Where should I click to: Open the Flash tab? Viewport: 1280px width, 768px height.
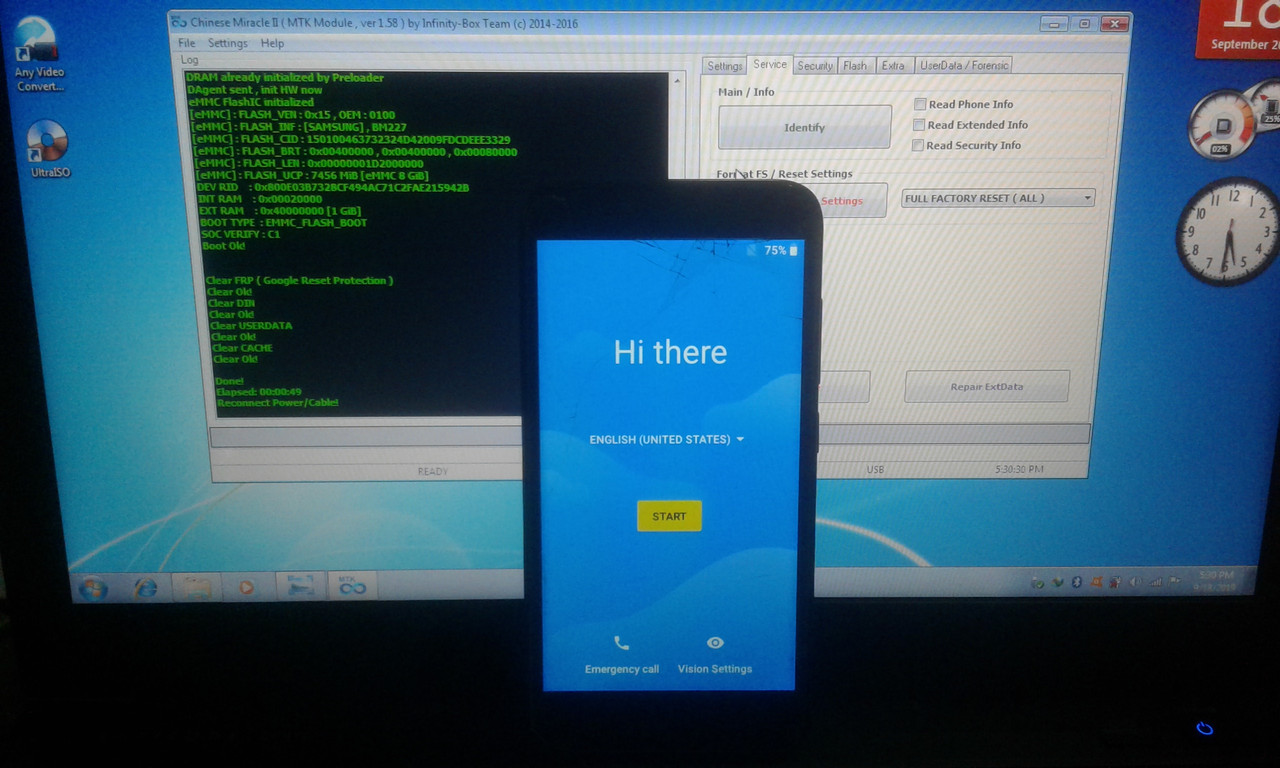[x=855, y=66]
